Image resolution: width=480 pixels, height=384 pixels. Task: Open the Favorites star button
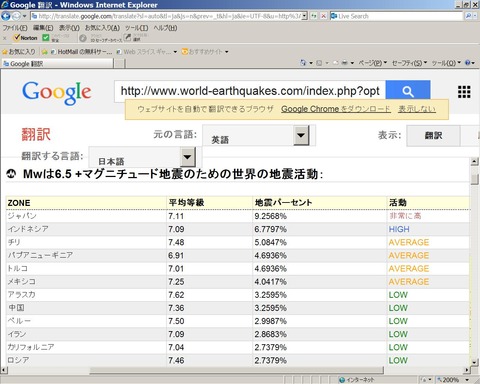point(18,52)
